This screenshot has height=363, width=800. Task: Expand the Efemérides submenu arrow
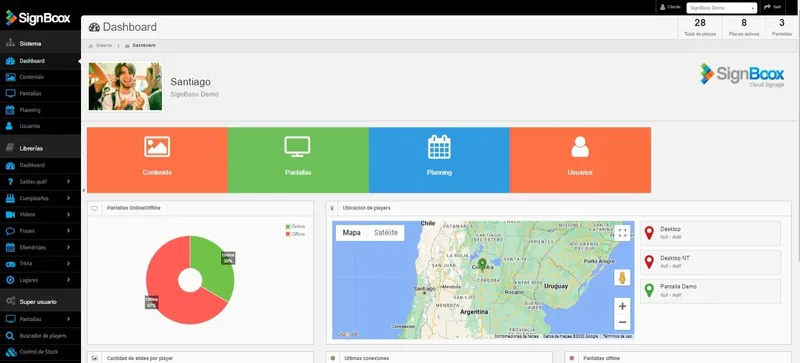pyautogui.click(x=68, y=247)
